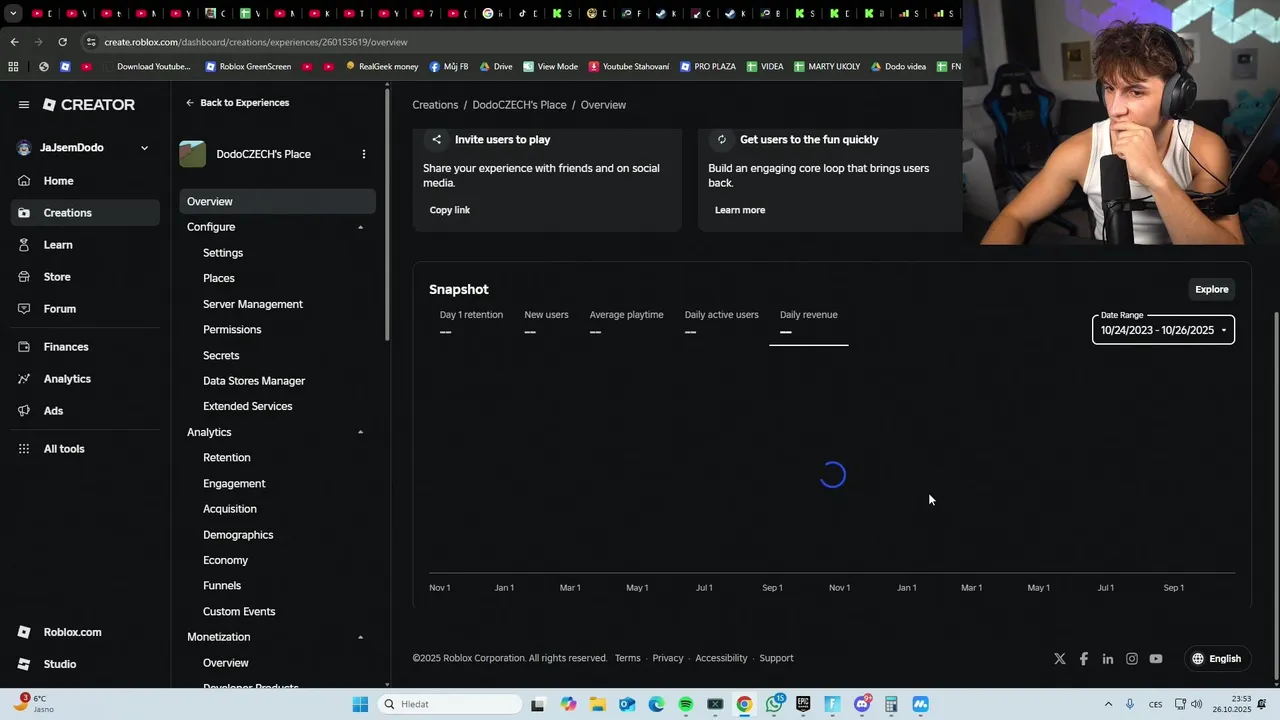This screenshot has height=720, width=1280.
Task: Open Custom Events analytics
Action: (x=239, y=612)
